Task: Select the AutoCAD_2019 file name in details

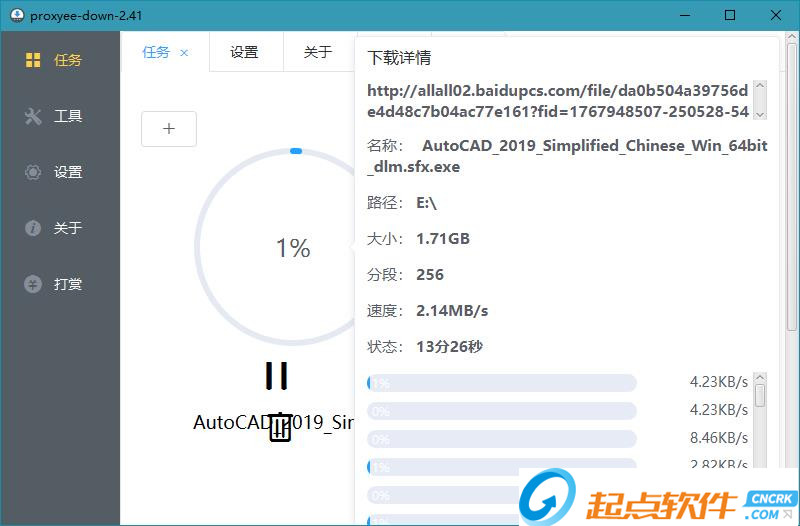Action: [567, 156]
